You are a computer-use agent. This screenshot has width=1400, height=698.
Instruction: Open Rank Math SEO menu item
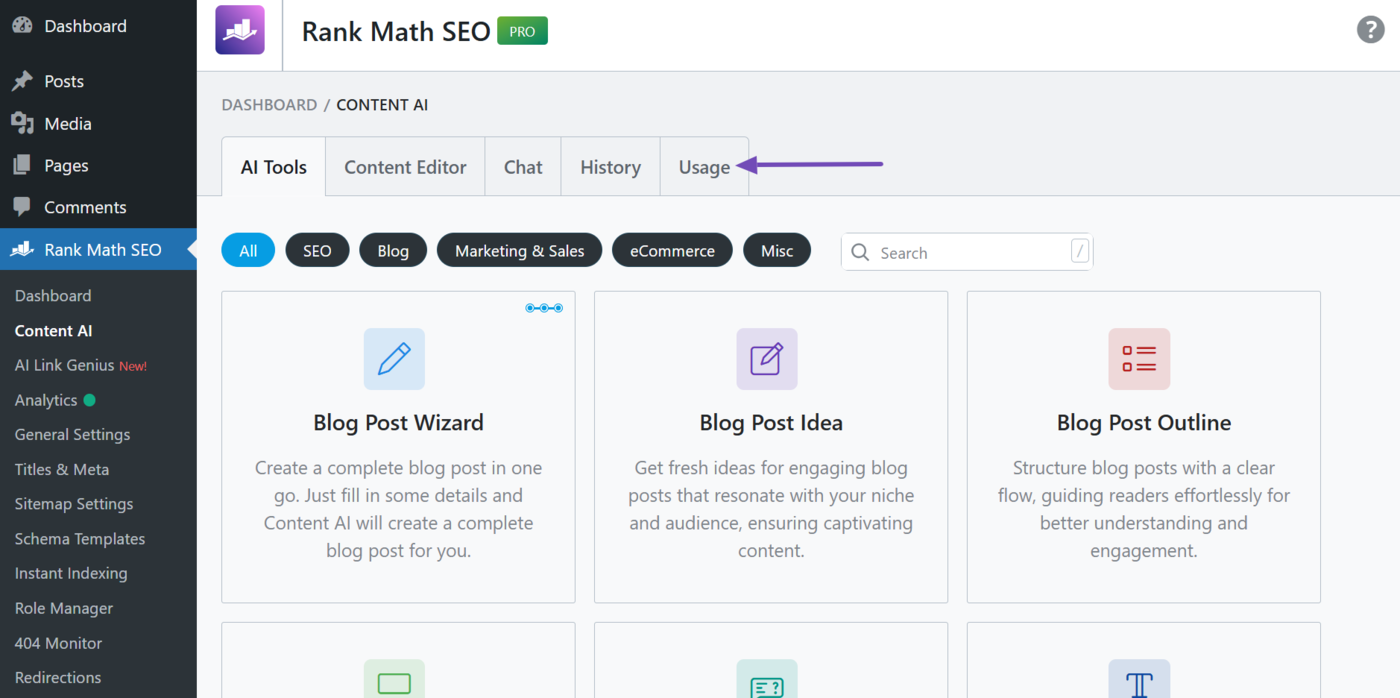pos(98,249)
